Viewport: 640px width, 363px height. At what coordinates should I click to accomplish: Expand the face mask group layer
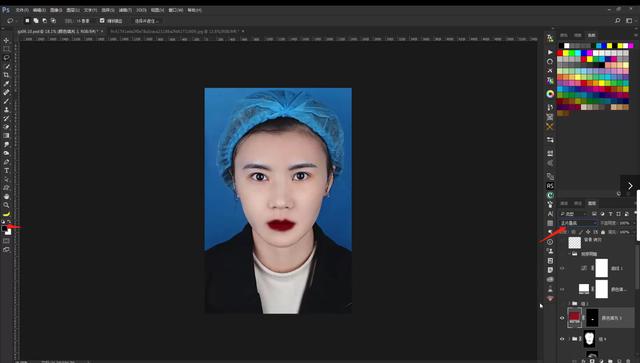(570, 339)
